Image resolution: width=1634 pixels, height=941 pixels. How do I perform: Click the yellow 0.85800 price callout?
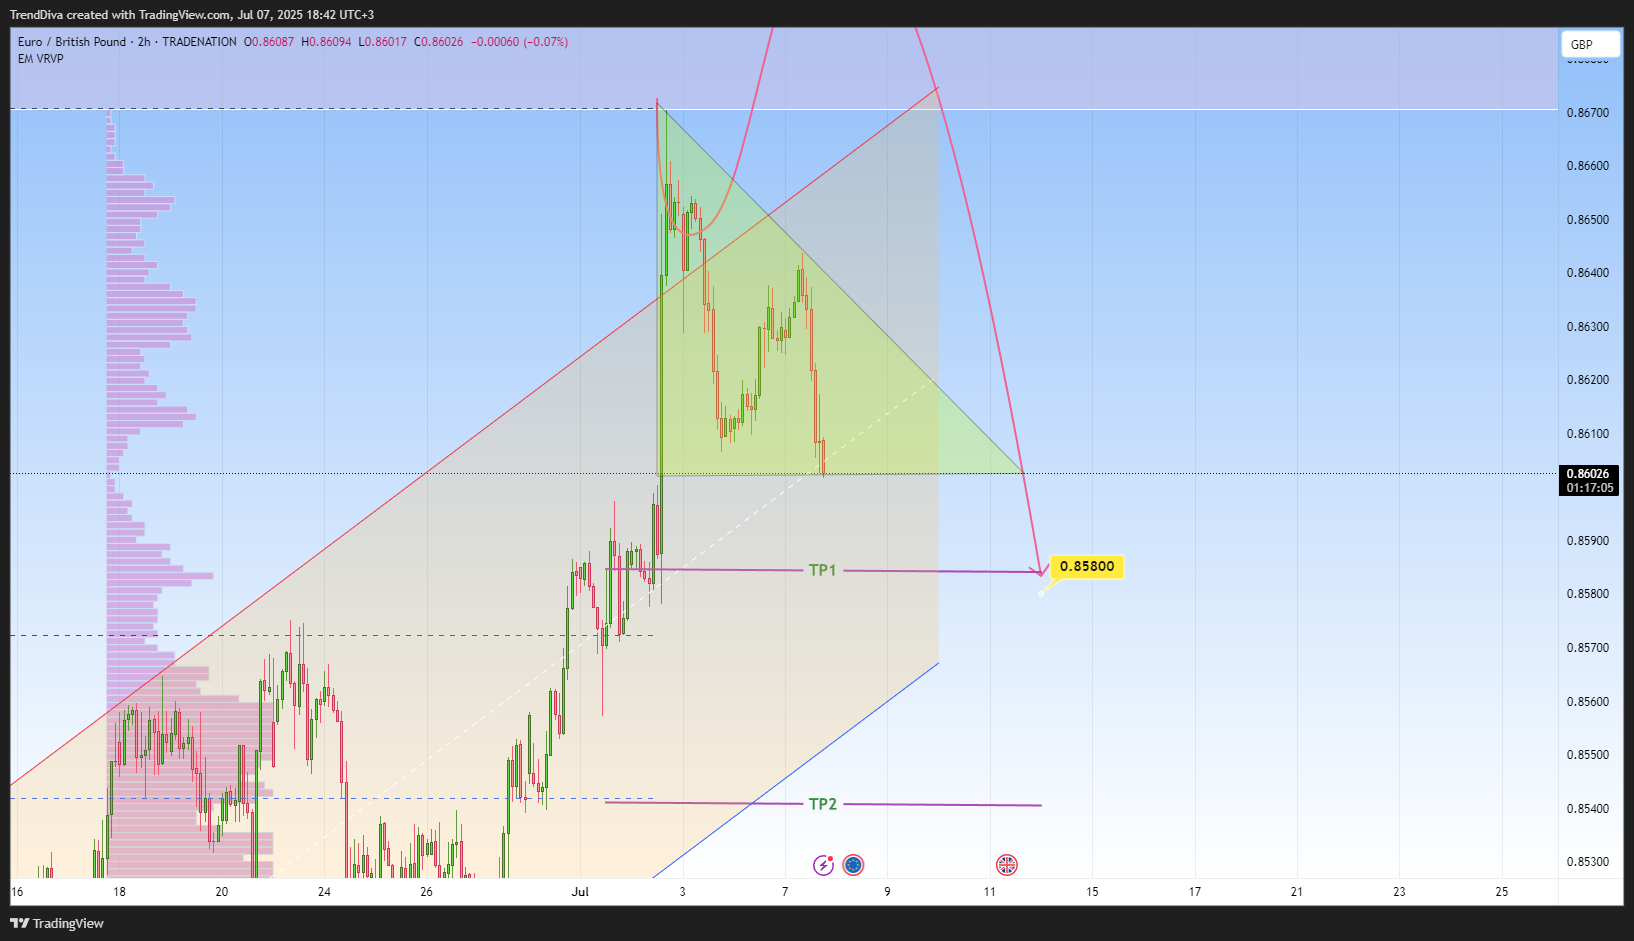[x=1087, y=566]
